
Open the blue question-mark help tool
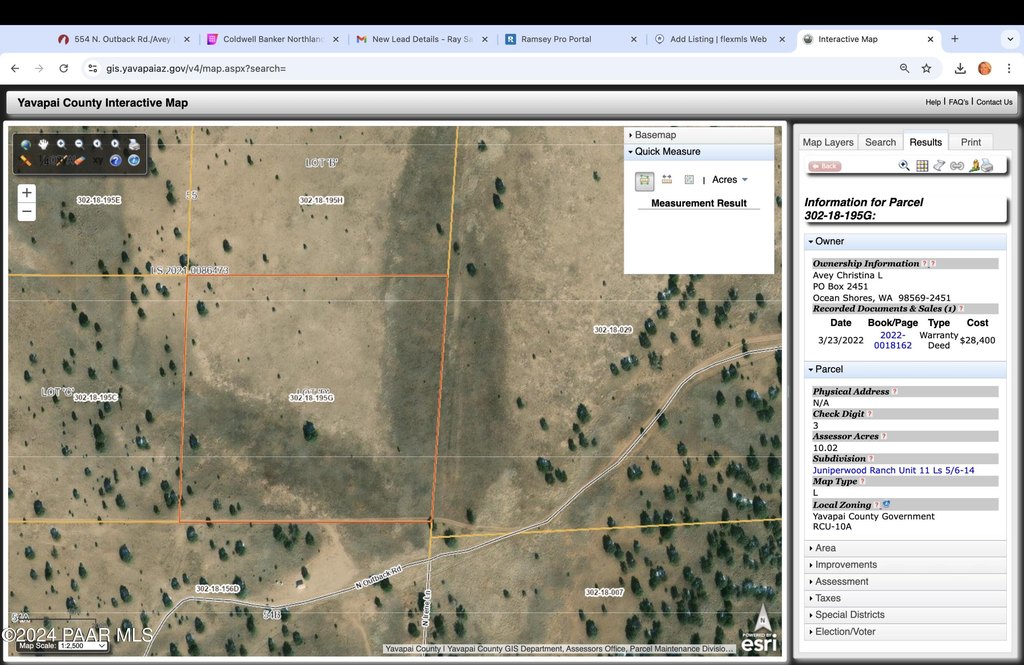[x=116, y=160]
